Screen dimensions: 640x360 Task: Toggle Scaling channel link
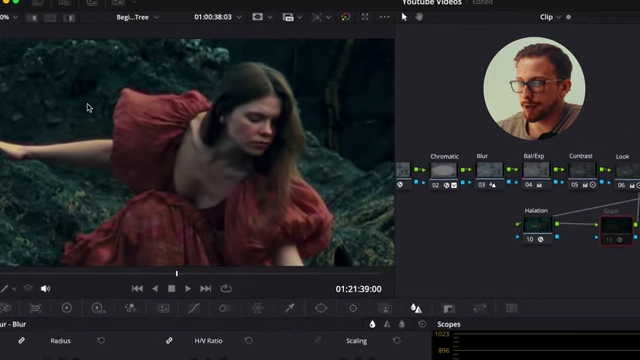click(318, 340)
